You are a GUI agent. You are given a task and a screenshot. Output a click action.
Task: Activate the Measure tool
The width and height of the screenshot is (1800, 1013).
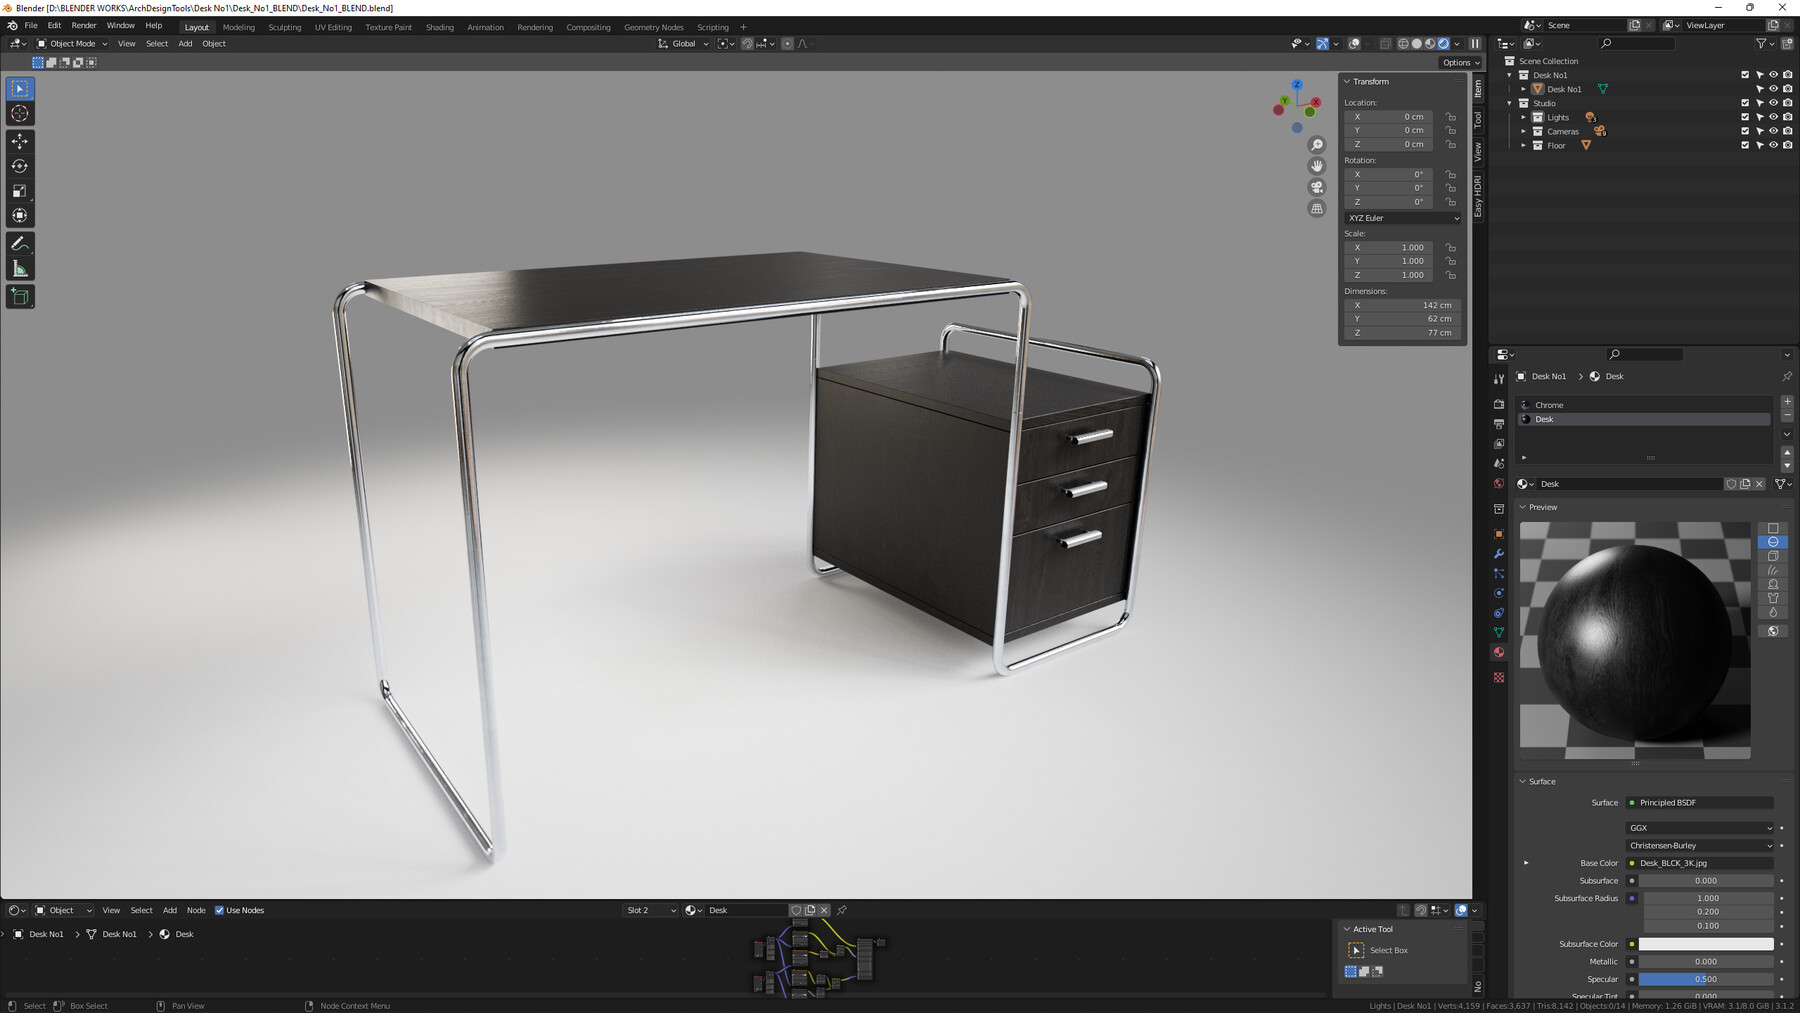click(19, 267)
